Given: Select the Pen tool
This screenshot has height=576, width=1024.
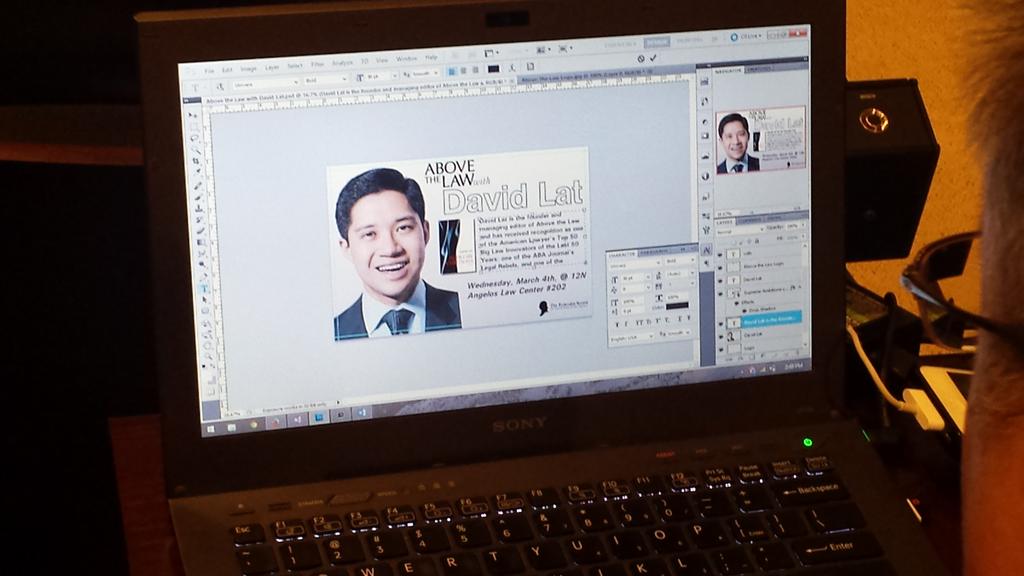Looking at the screenshot, I should tap(202, 276).
